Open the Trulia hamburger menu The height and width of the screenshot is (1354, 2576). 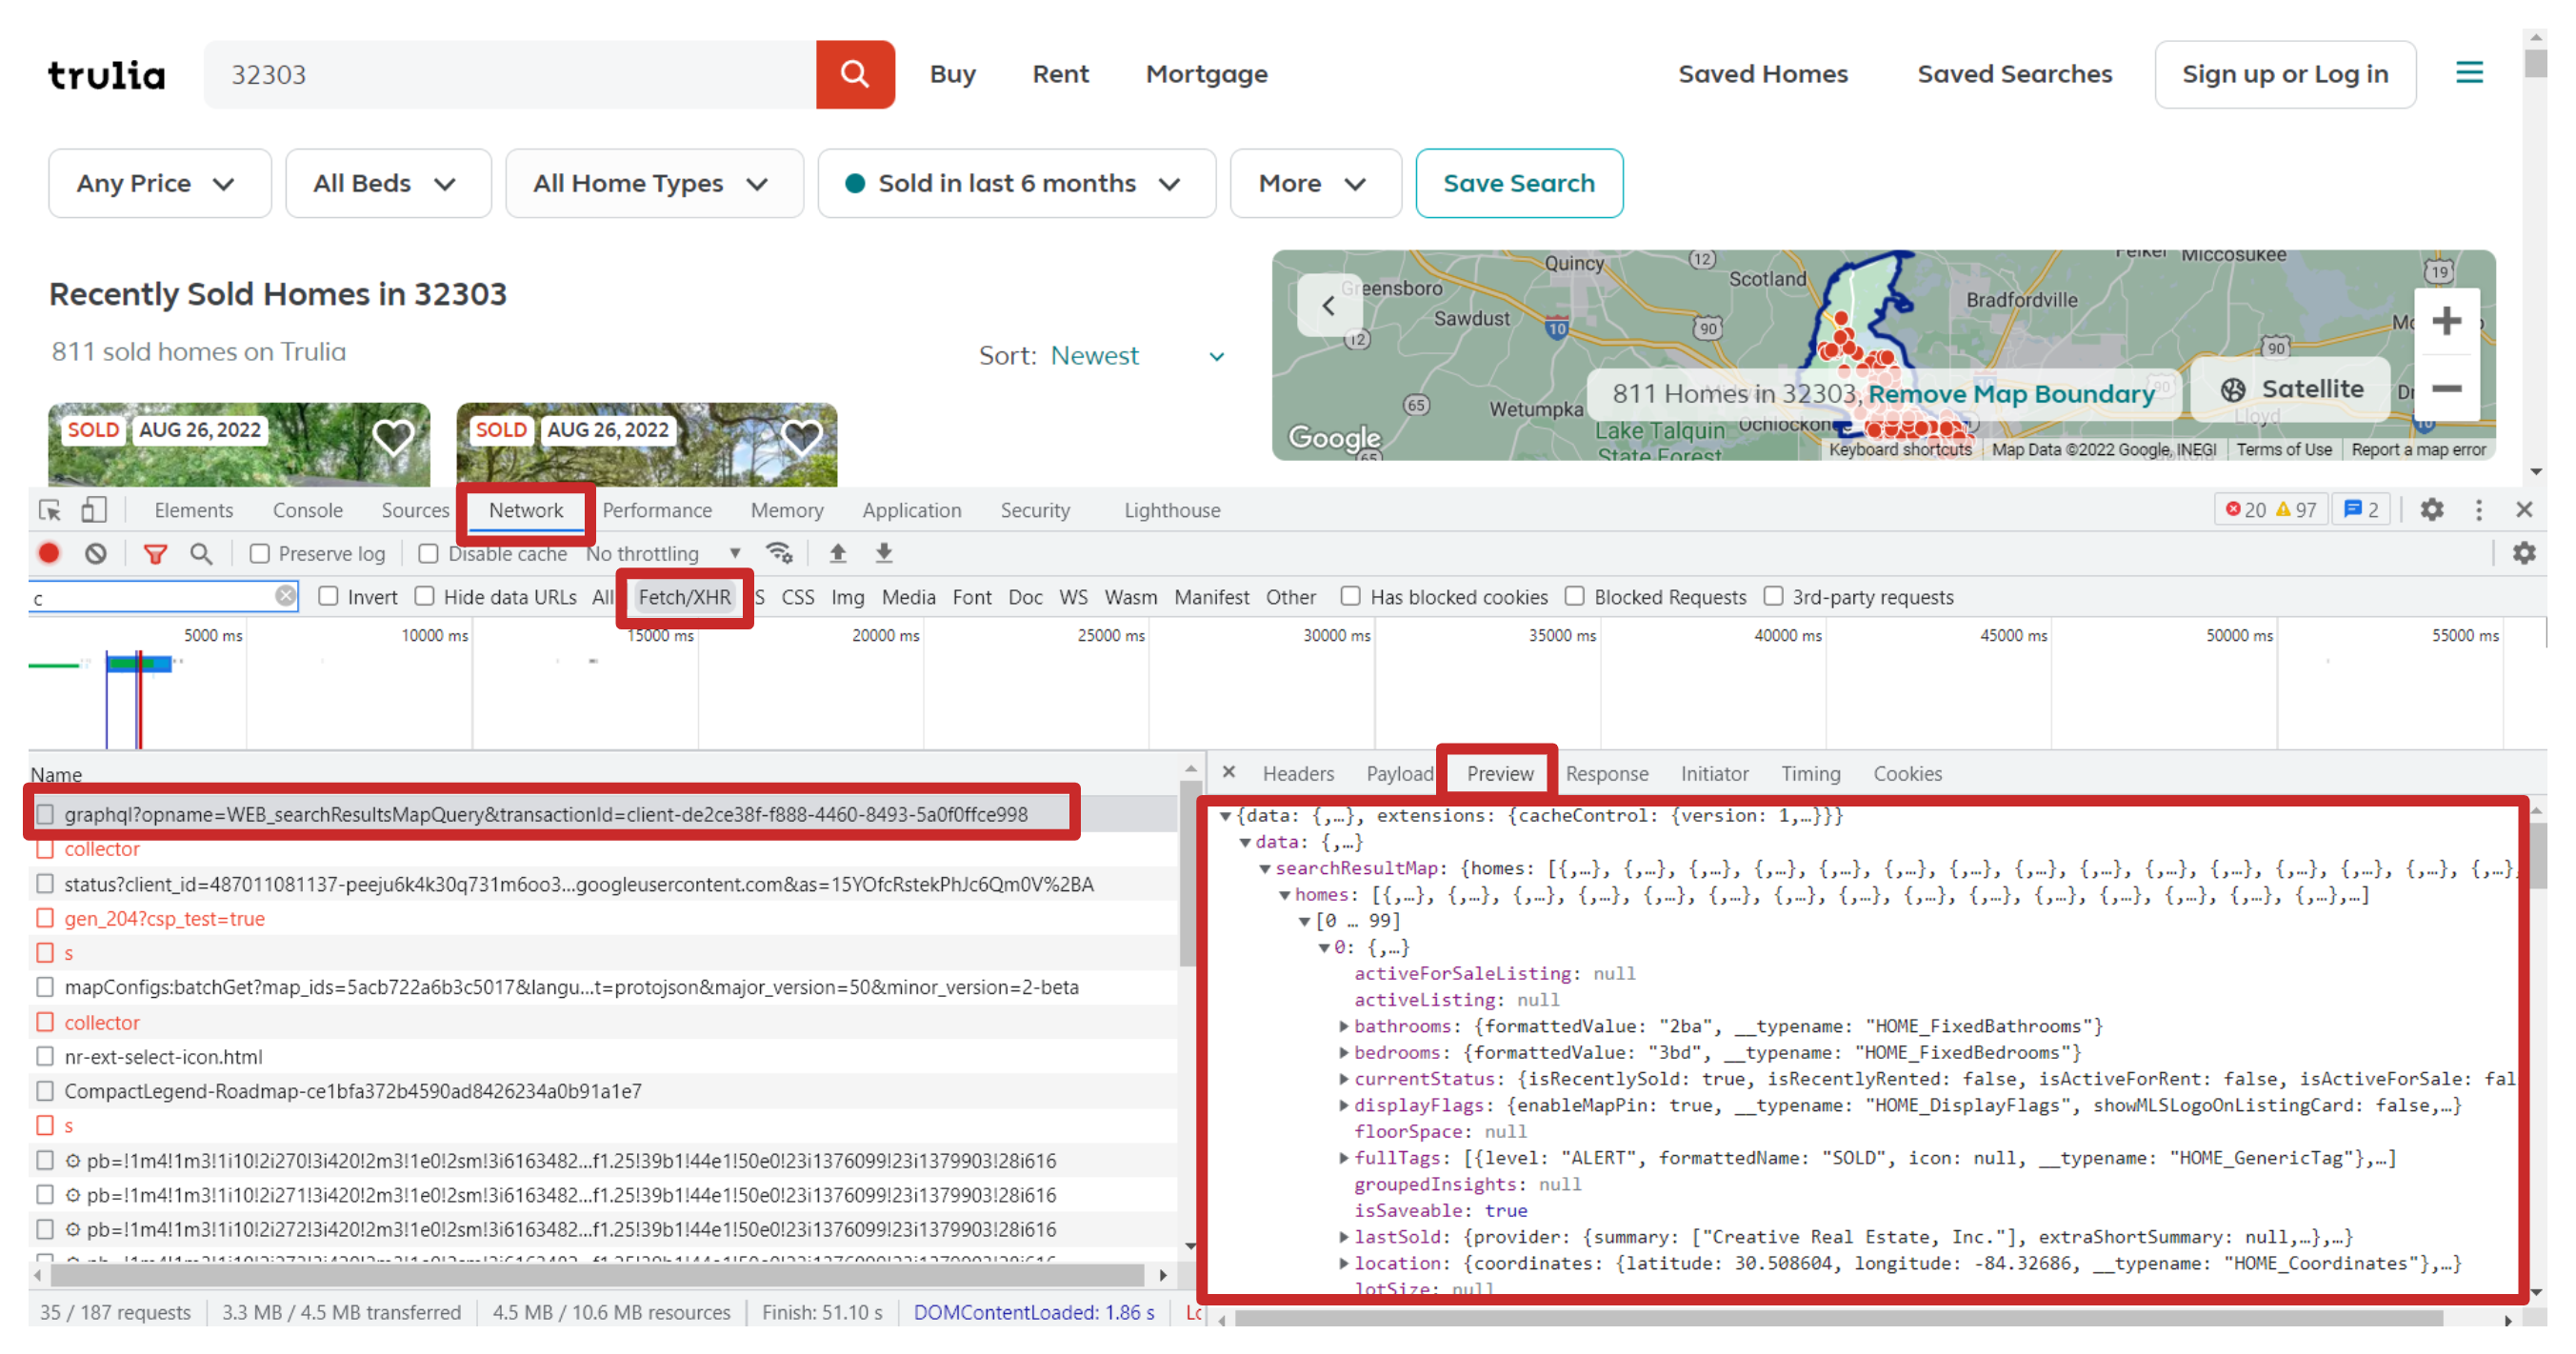click(2469, 73)
